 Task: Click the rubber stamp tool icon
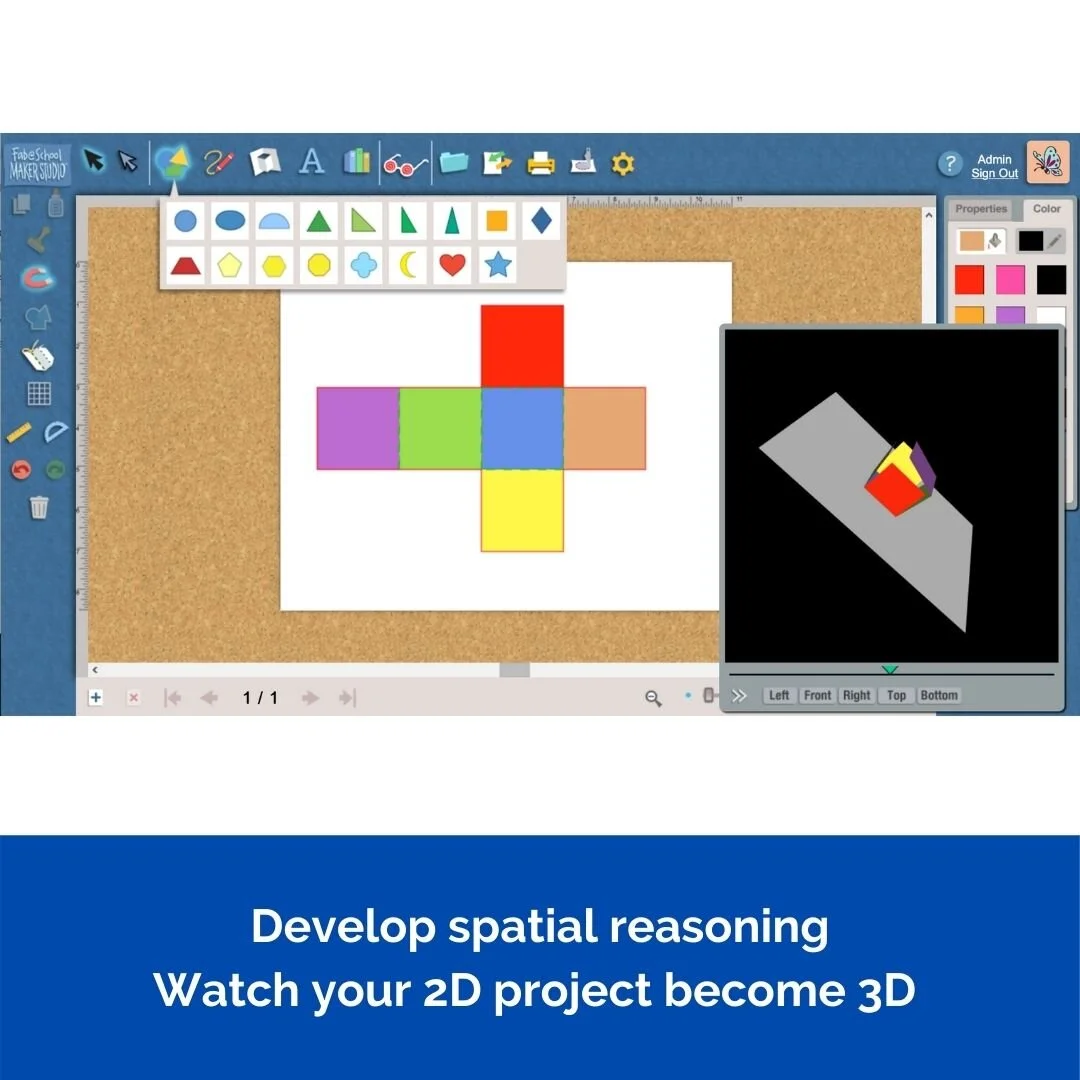[x=39, y=240]
